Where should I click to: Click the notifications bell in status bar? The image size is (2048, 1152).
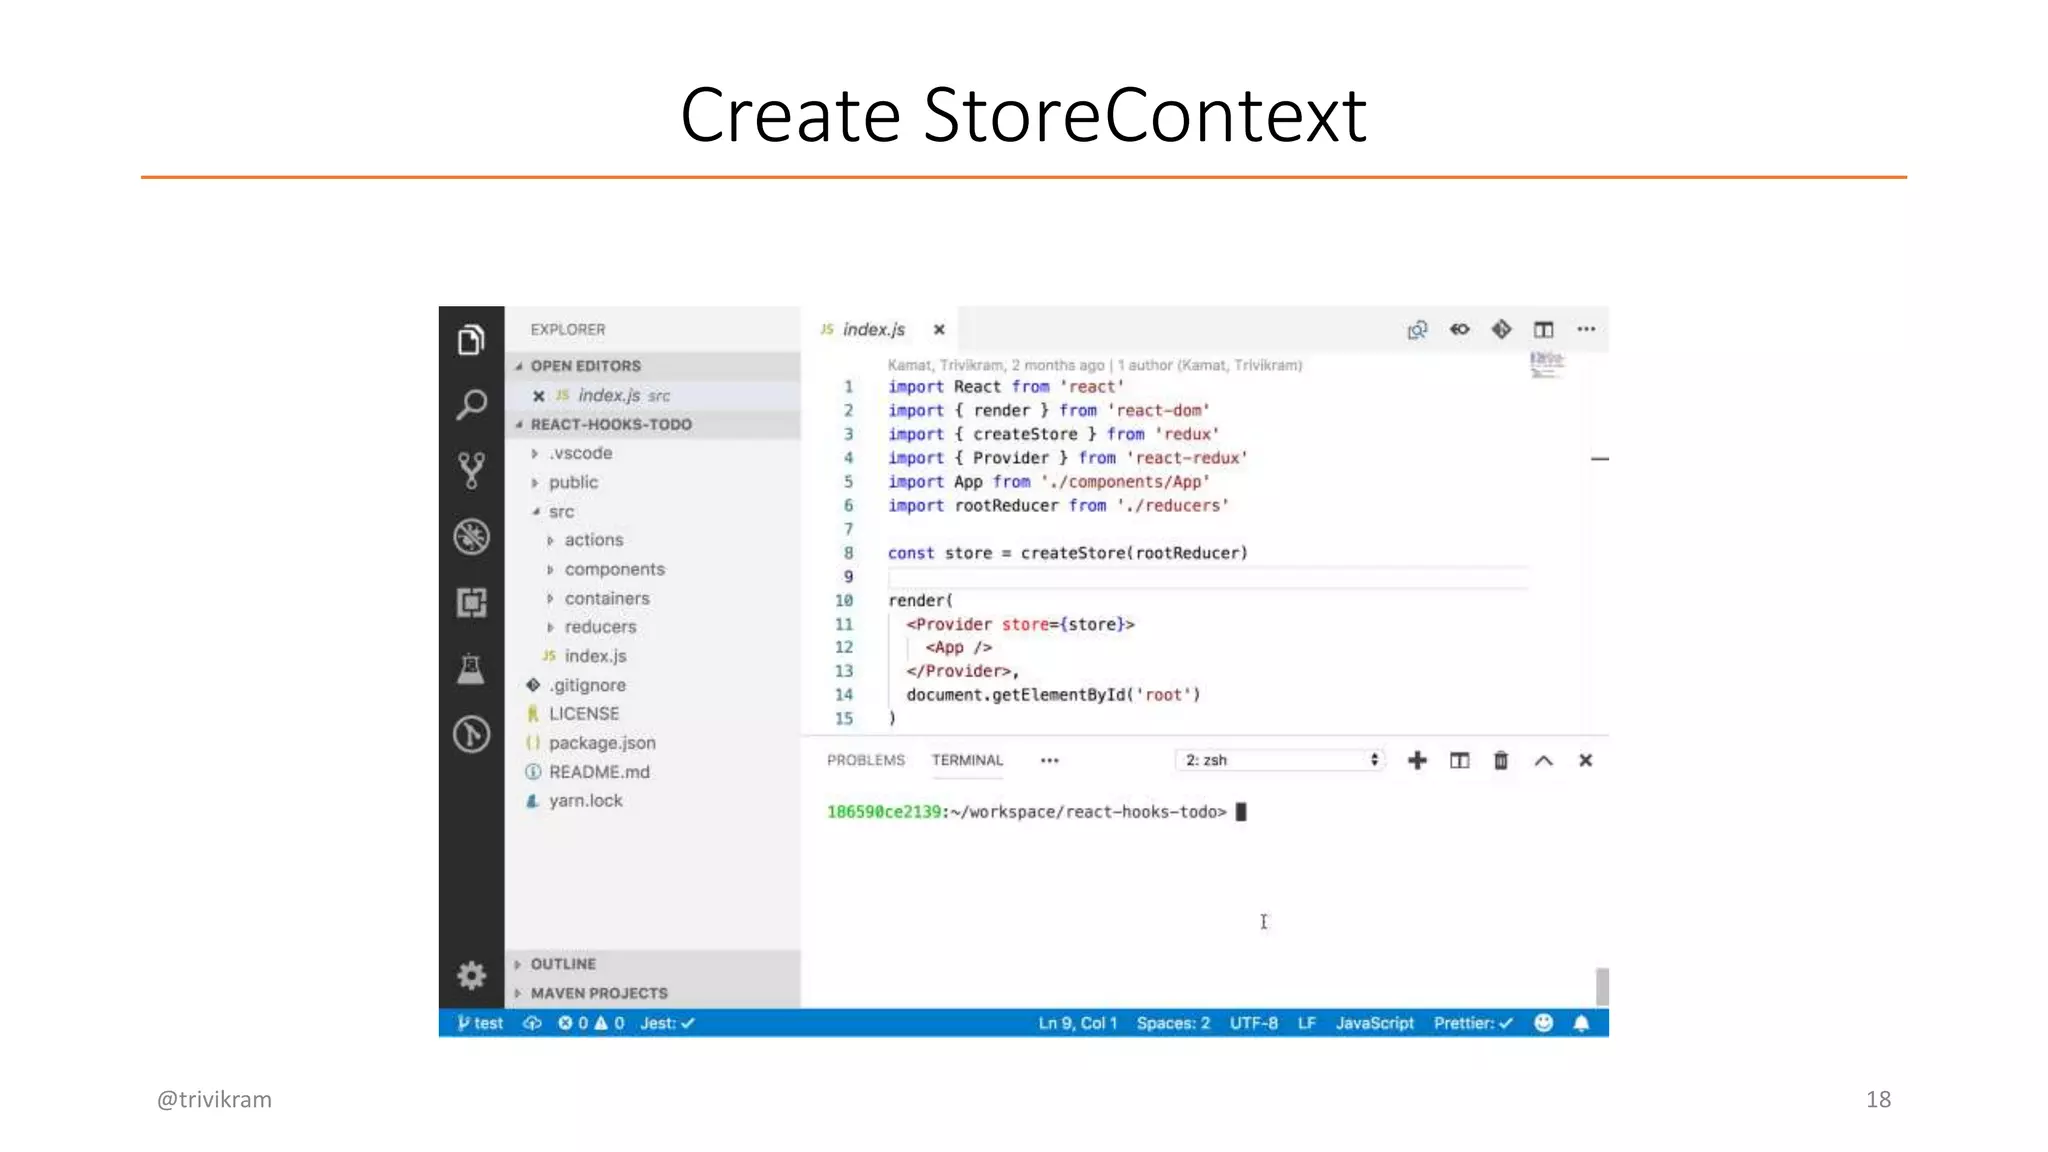[x=1581, y=1023]
